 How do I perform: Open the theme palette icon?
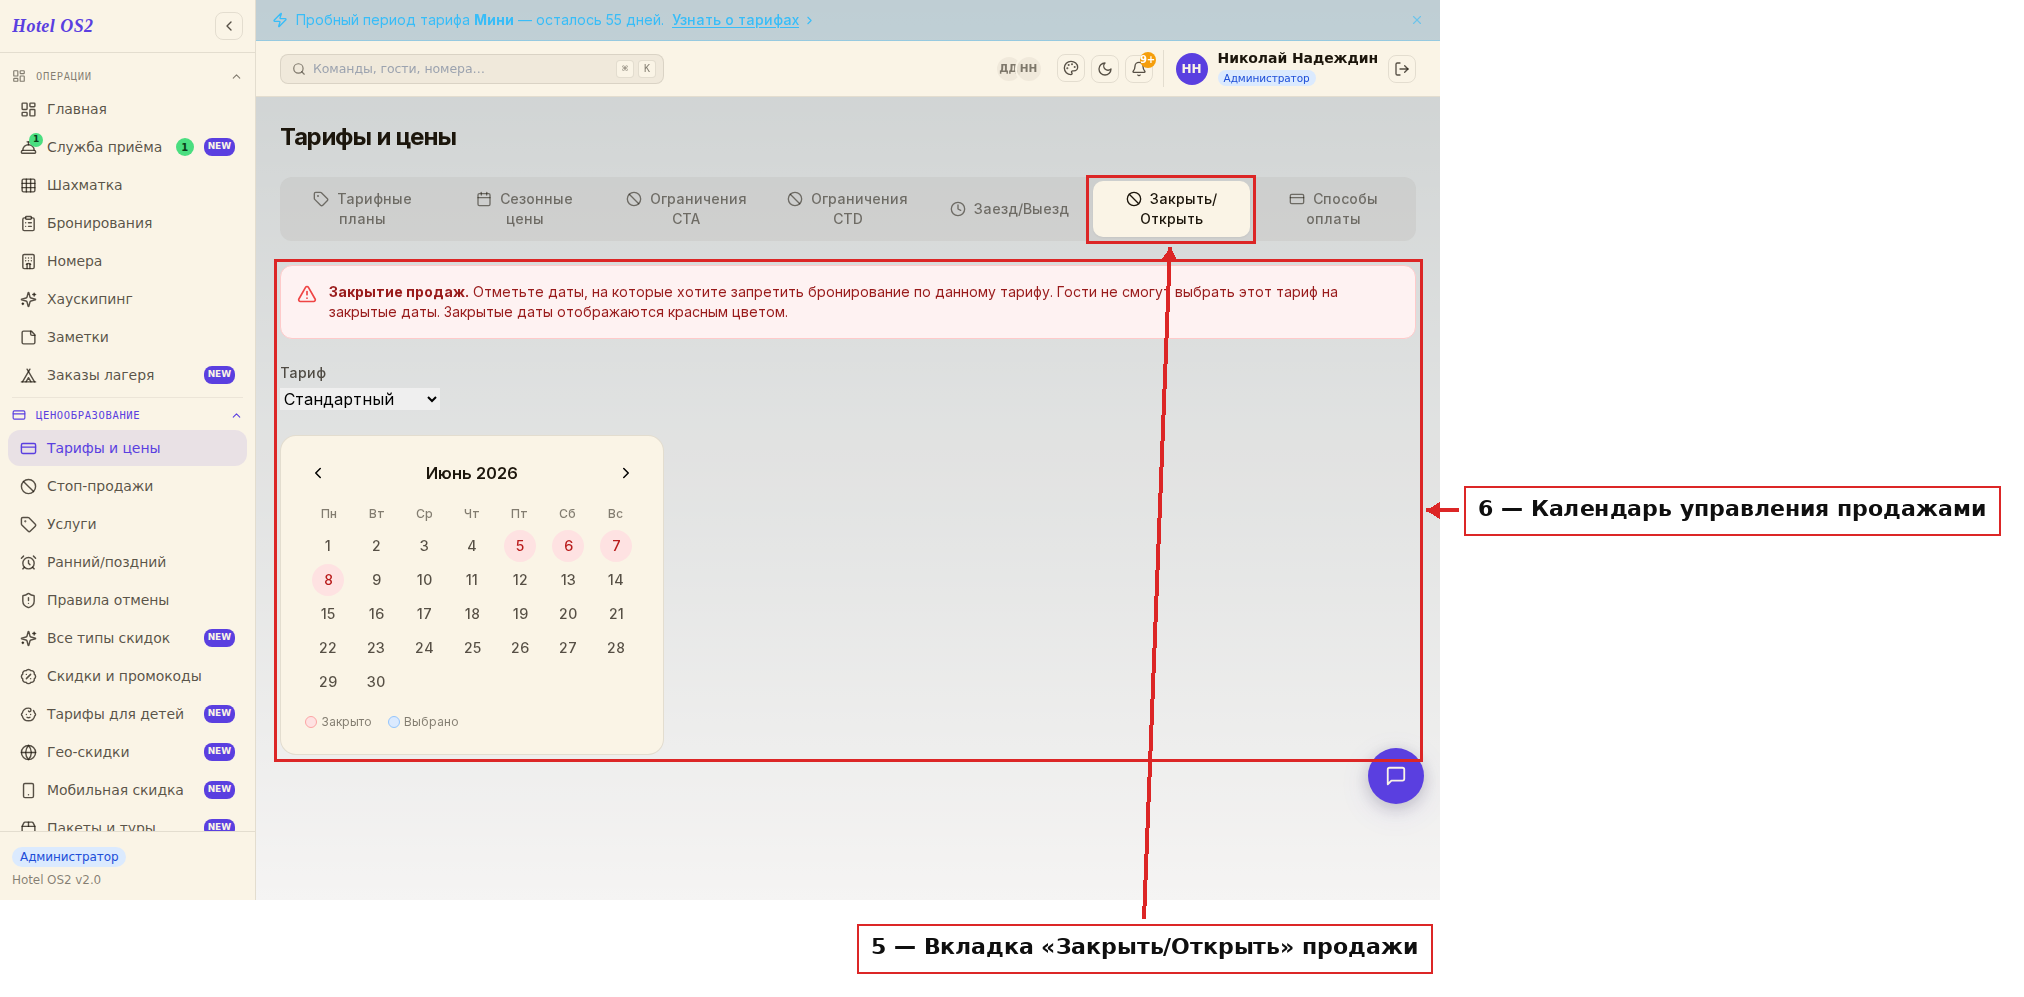[x=1071, y=69]
